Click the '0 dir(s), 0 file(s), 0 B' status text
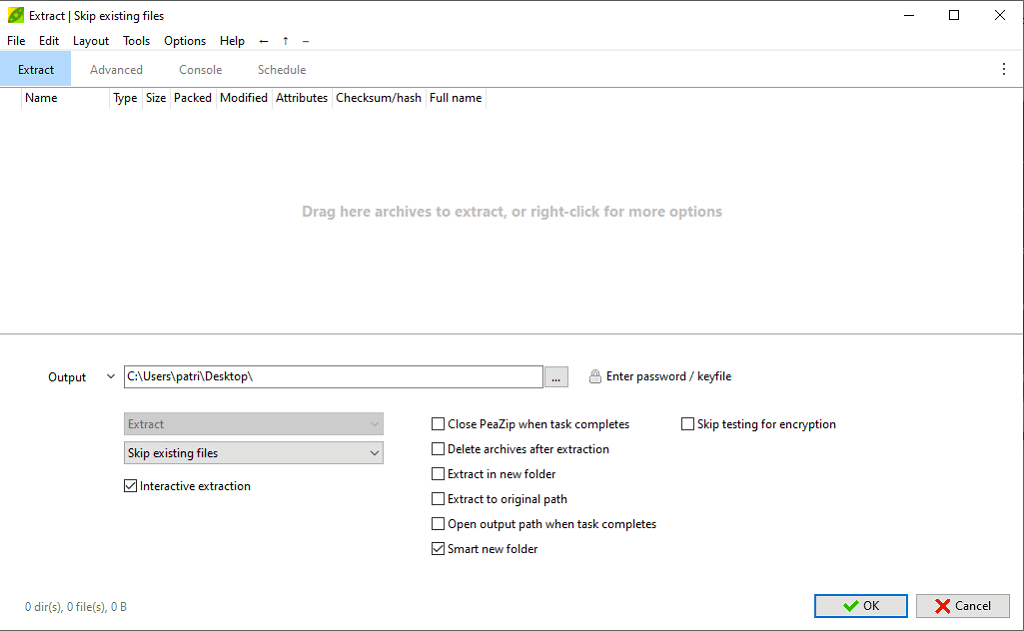Image resolution: width=1024 pixels, height=631 pixels. point(76,607)
